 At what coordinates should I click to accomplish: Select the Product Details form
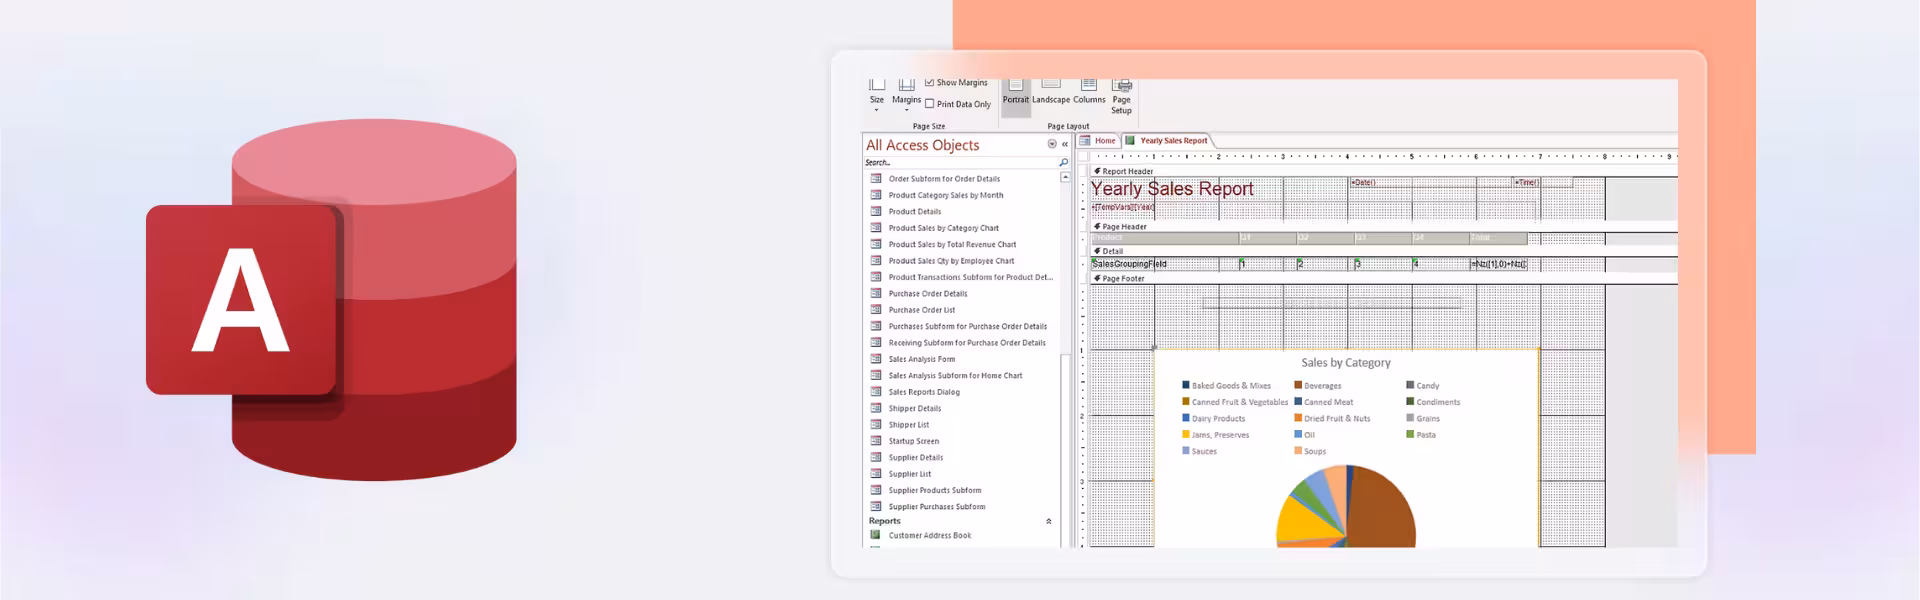914,212
